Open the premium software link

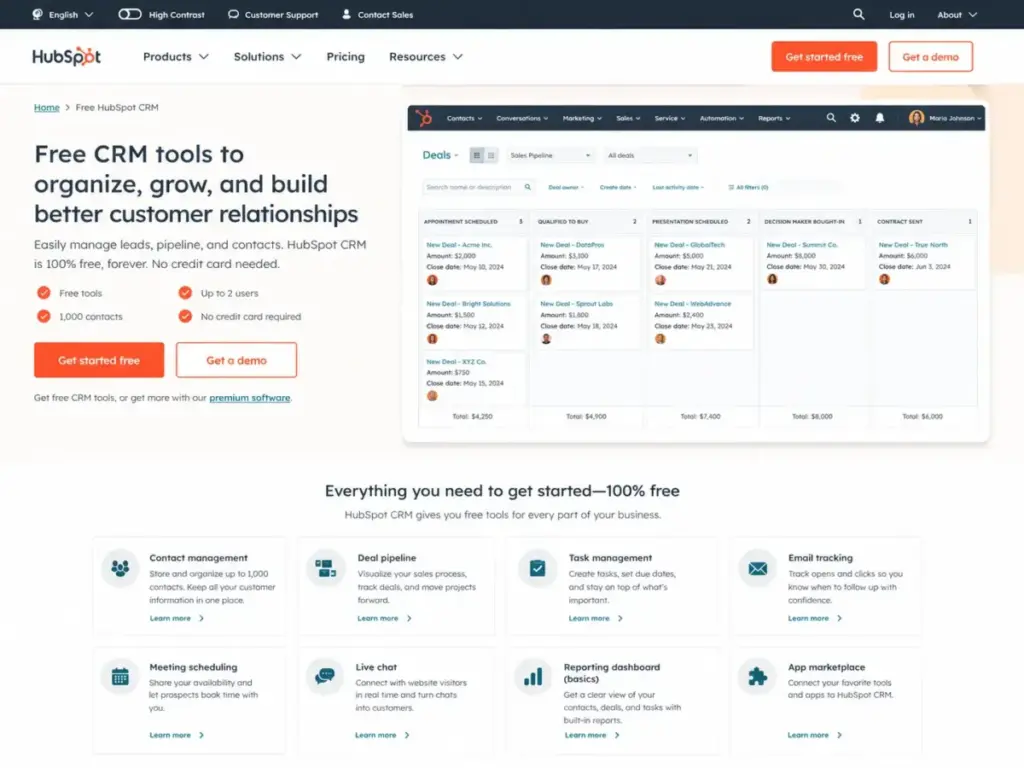click(x=249, y=398)
